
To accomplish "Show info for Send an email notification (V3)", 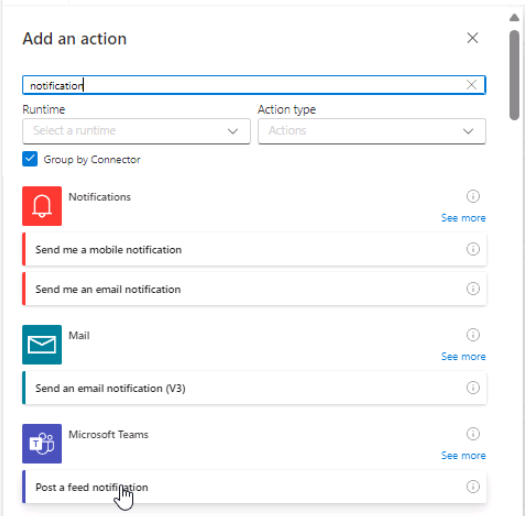I will tap(473, 388).
